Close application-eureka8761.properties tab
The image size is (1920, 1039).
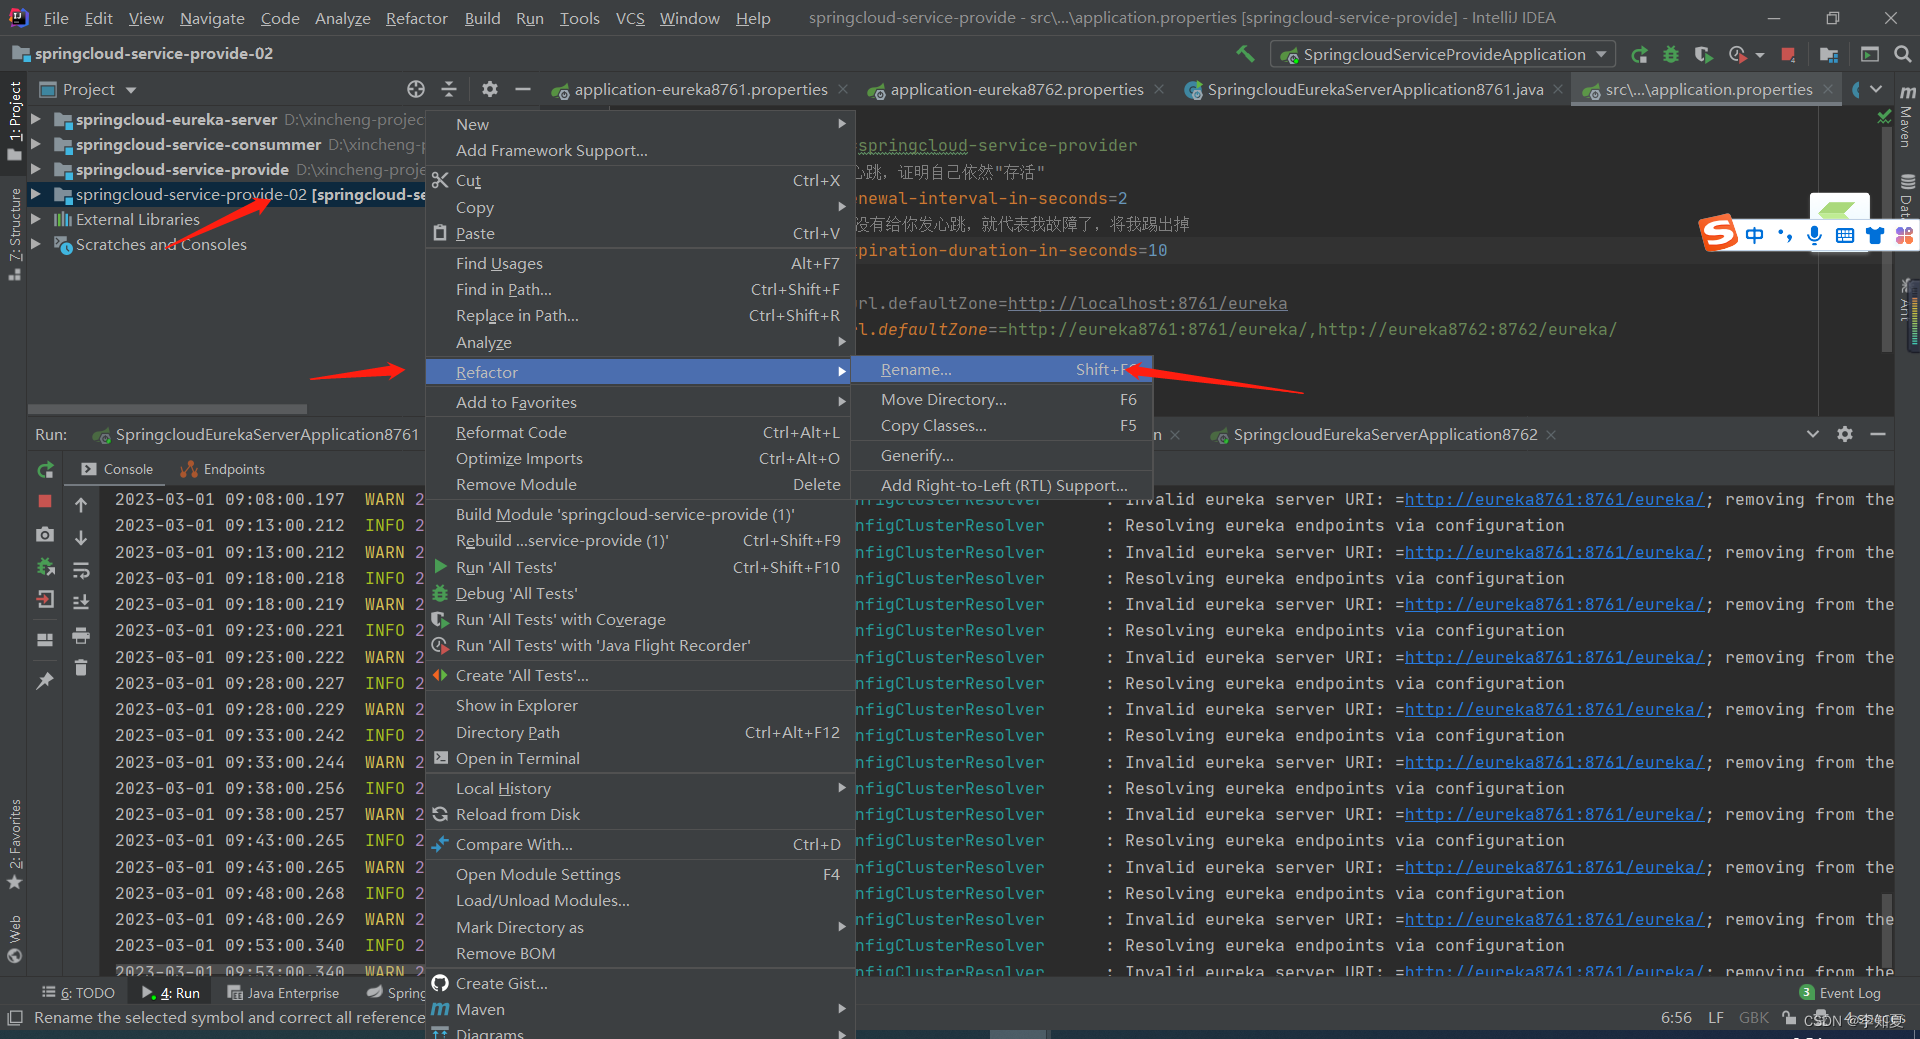point(843,89)
